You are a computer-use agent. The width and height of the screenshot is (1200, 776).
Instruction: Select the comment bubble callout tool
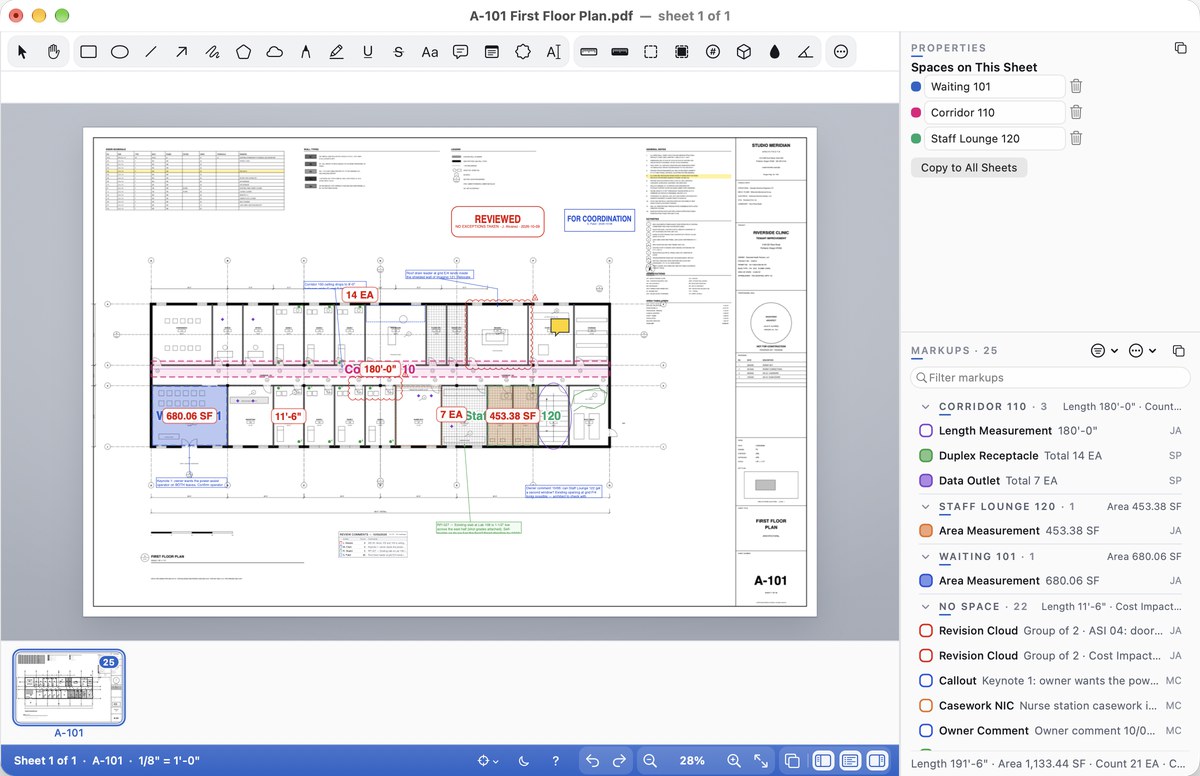tap(460, 52)
